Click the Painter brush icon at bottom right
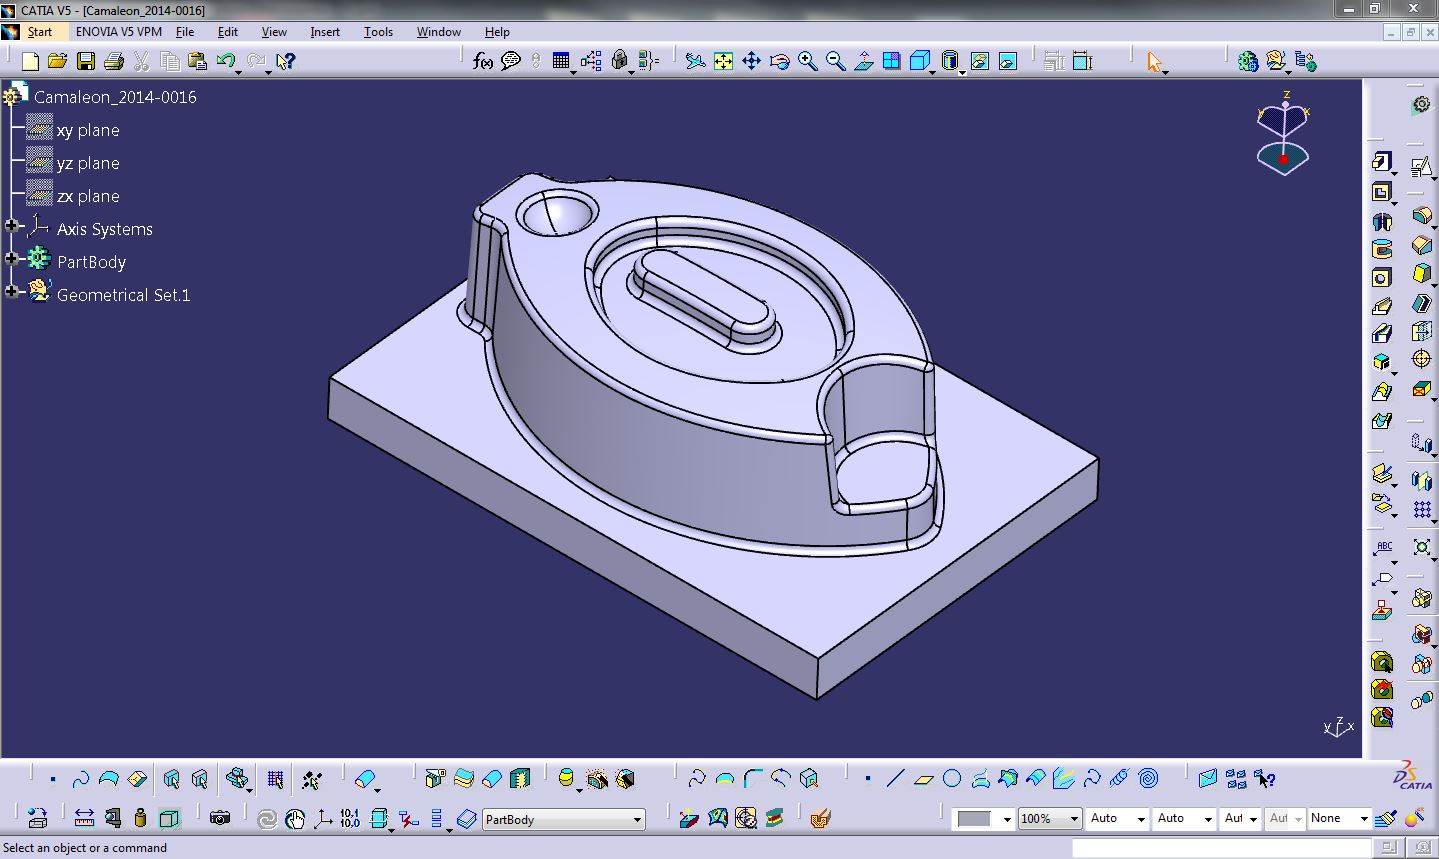 (x=1386, y=819)
